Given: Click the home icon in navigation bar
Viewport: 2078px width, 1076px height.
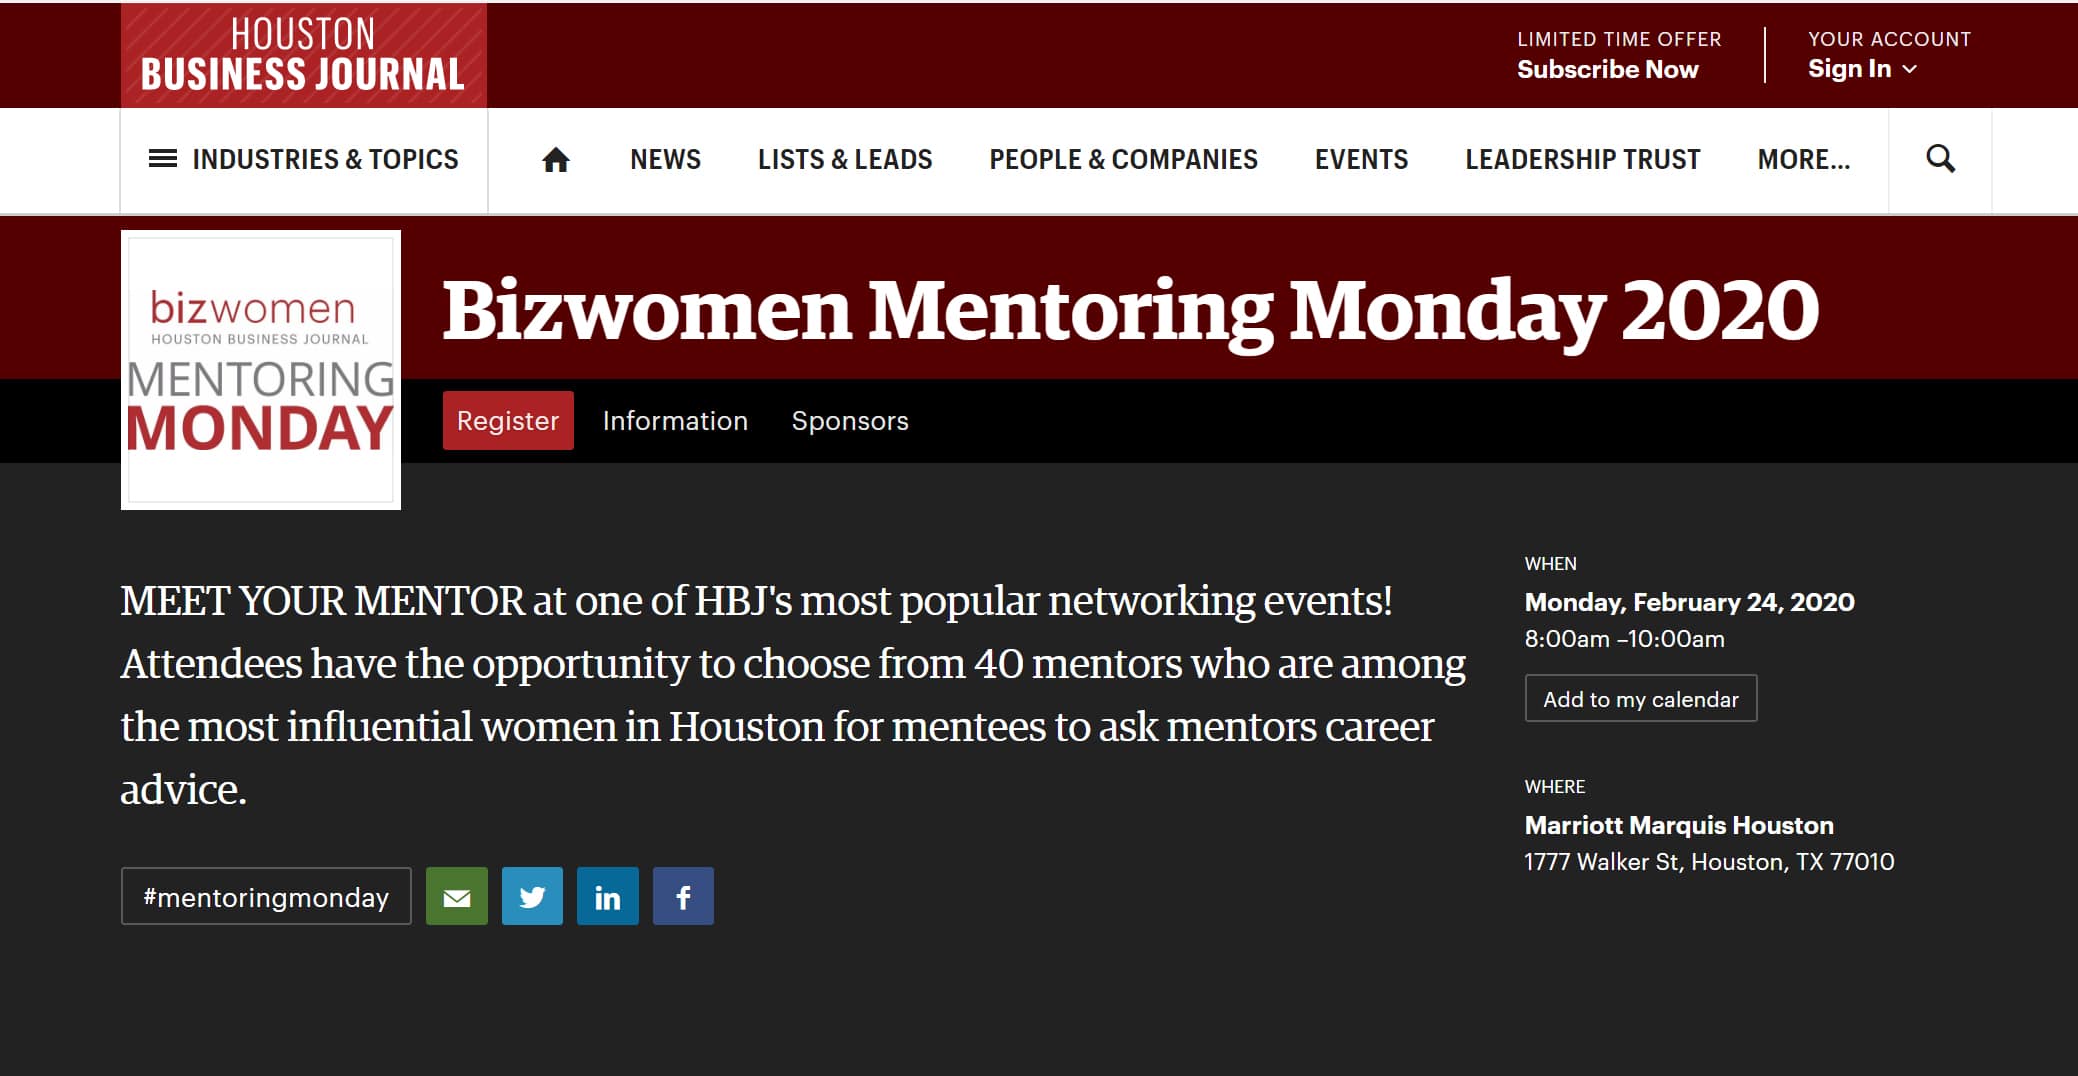Looking at the screenshot, I should click(x=555, y=160).
